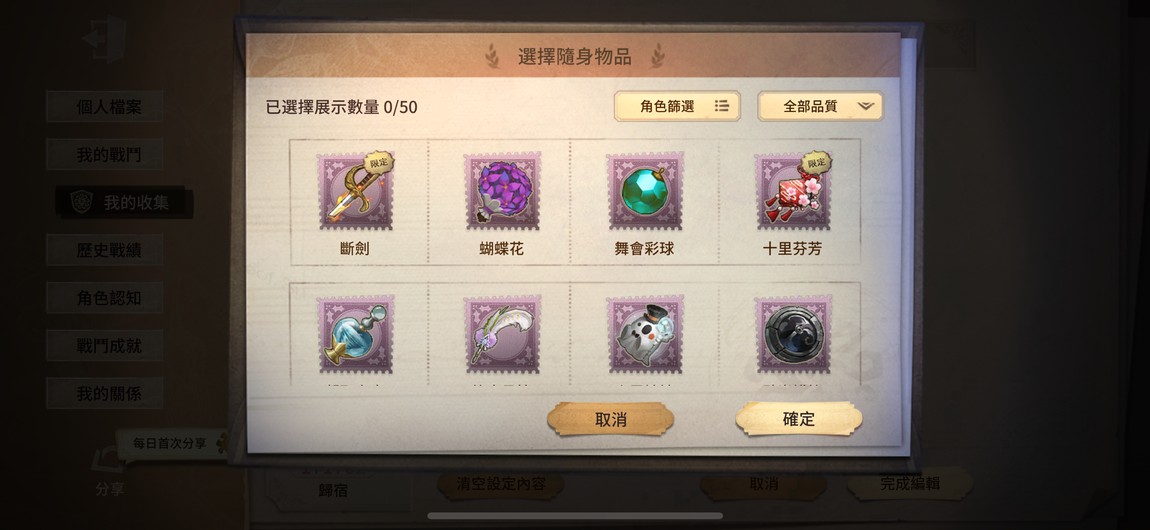This screenshot has height=530, width=1150.
Task: Pick the 舞會彩球 green ball stamp
Action: tap(645, 192)
